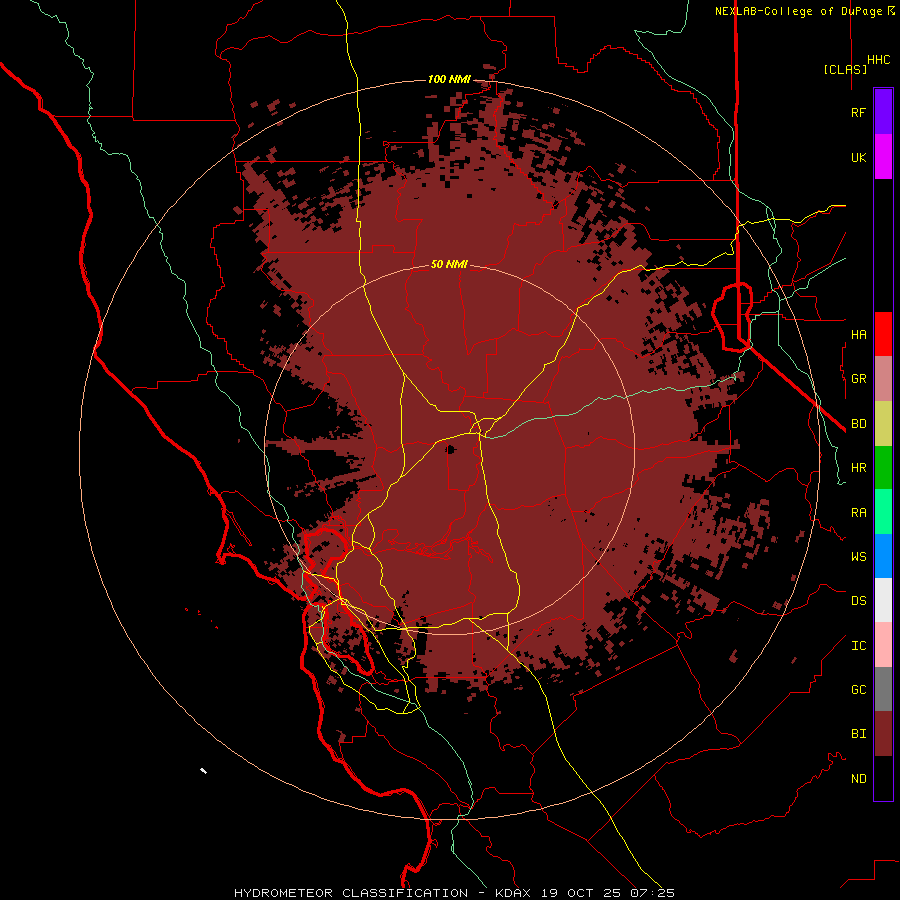Click the WS blue legend swatch
The width and height of the screenshot is (900, 900).
[x=883, y=556]
